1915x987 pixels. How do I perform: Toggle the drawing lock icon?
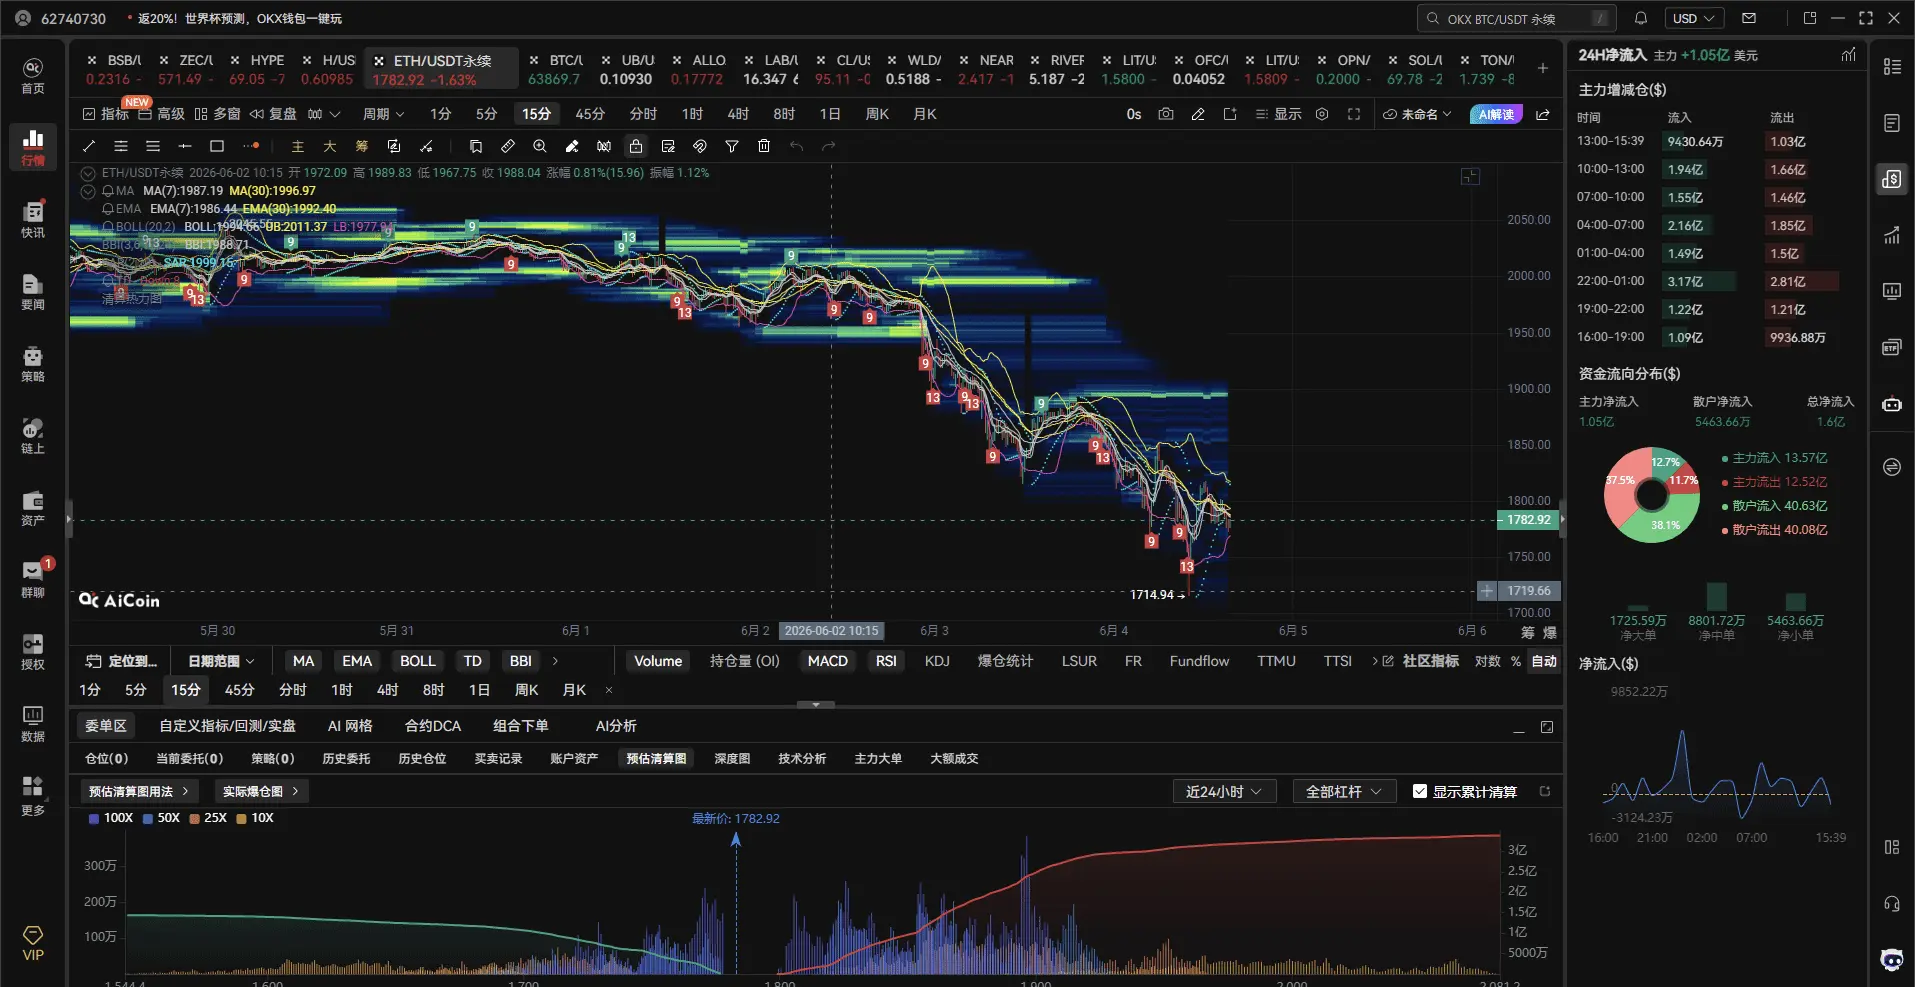[636, 146]
